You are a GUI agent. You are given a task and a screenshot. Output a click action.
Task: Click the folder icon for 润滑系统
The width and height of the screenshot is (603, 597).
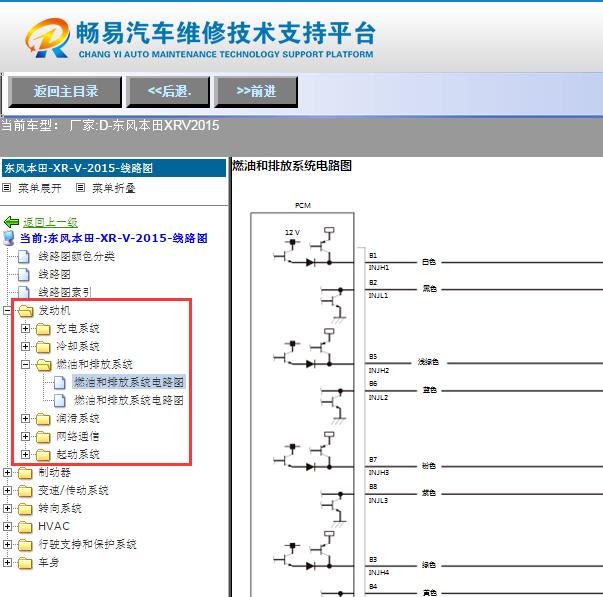[43, 419]
